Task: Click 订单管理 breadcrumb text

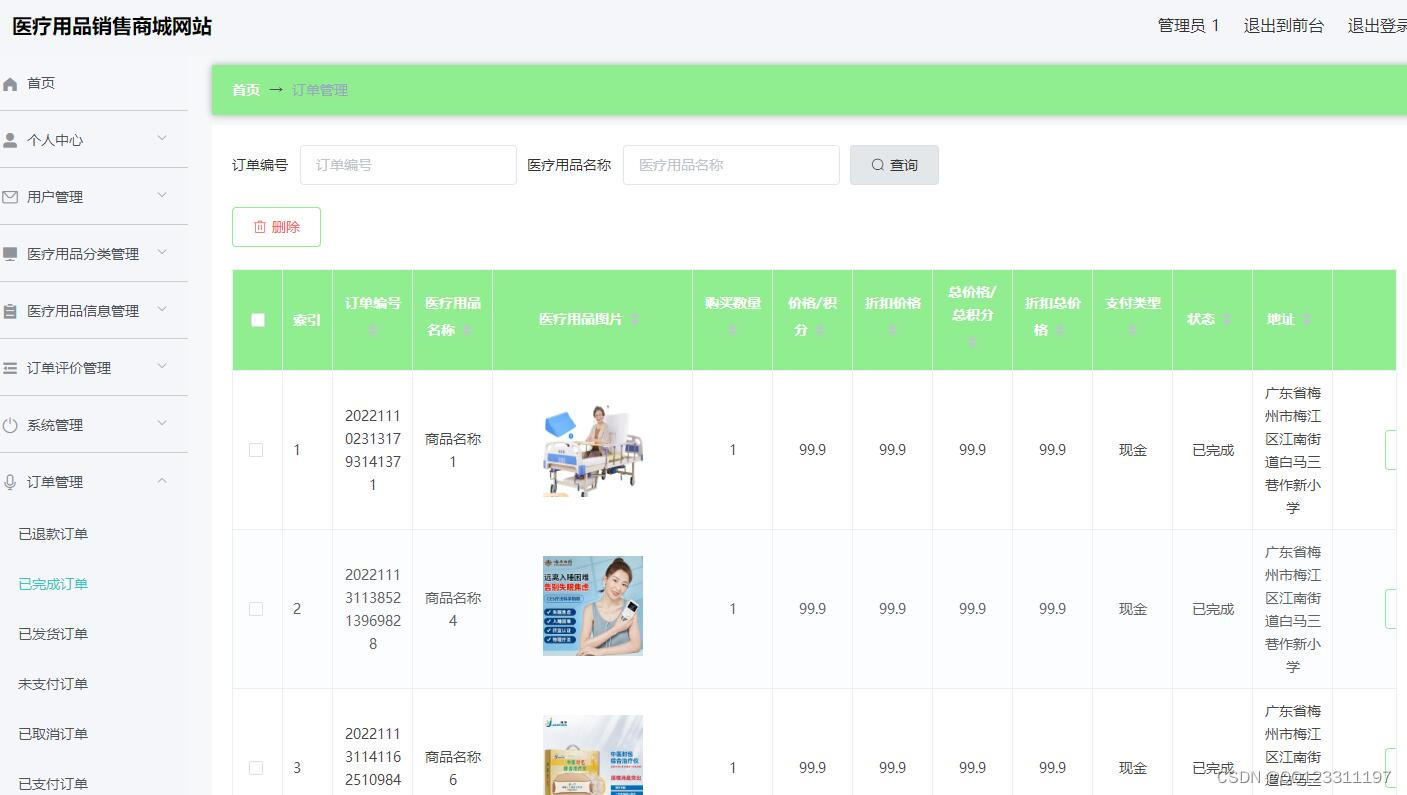Action: (x=320, y=90)
